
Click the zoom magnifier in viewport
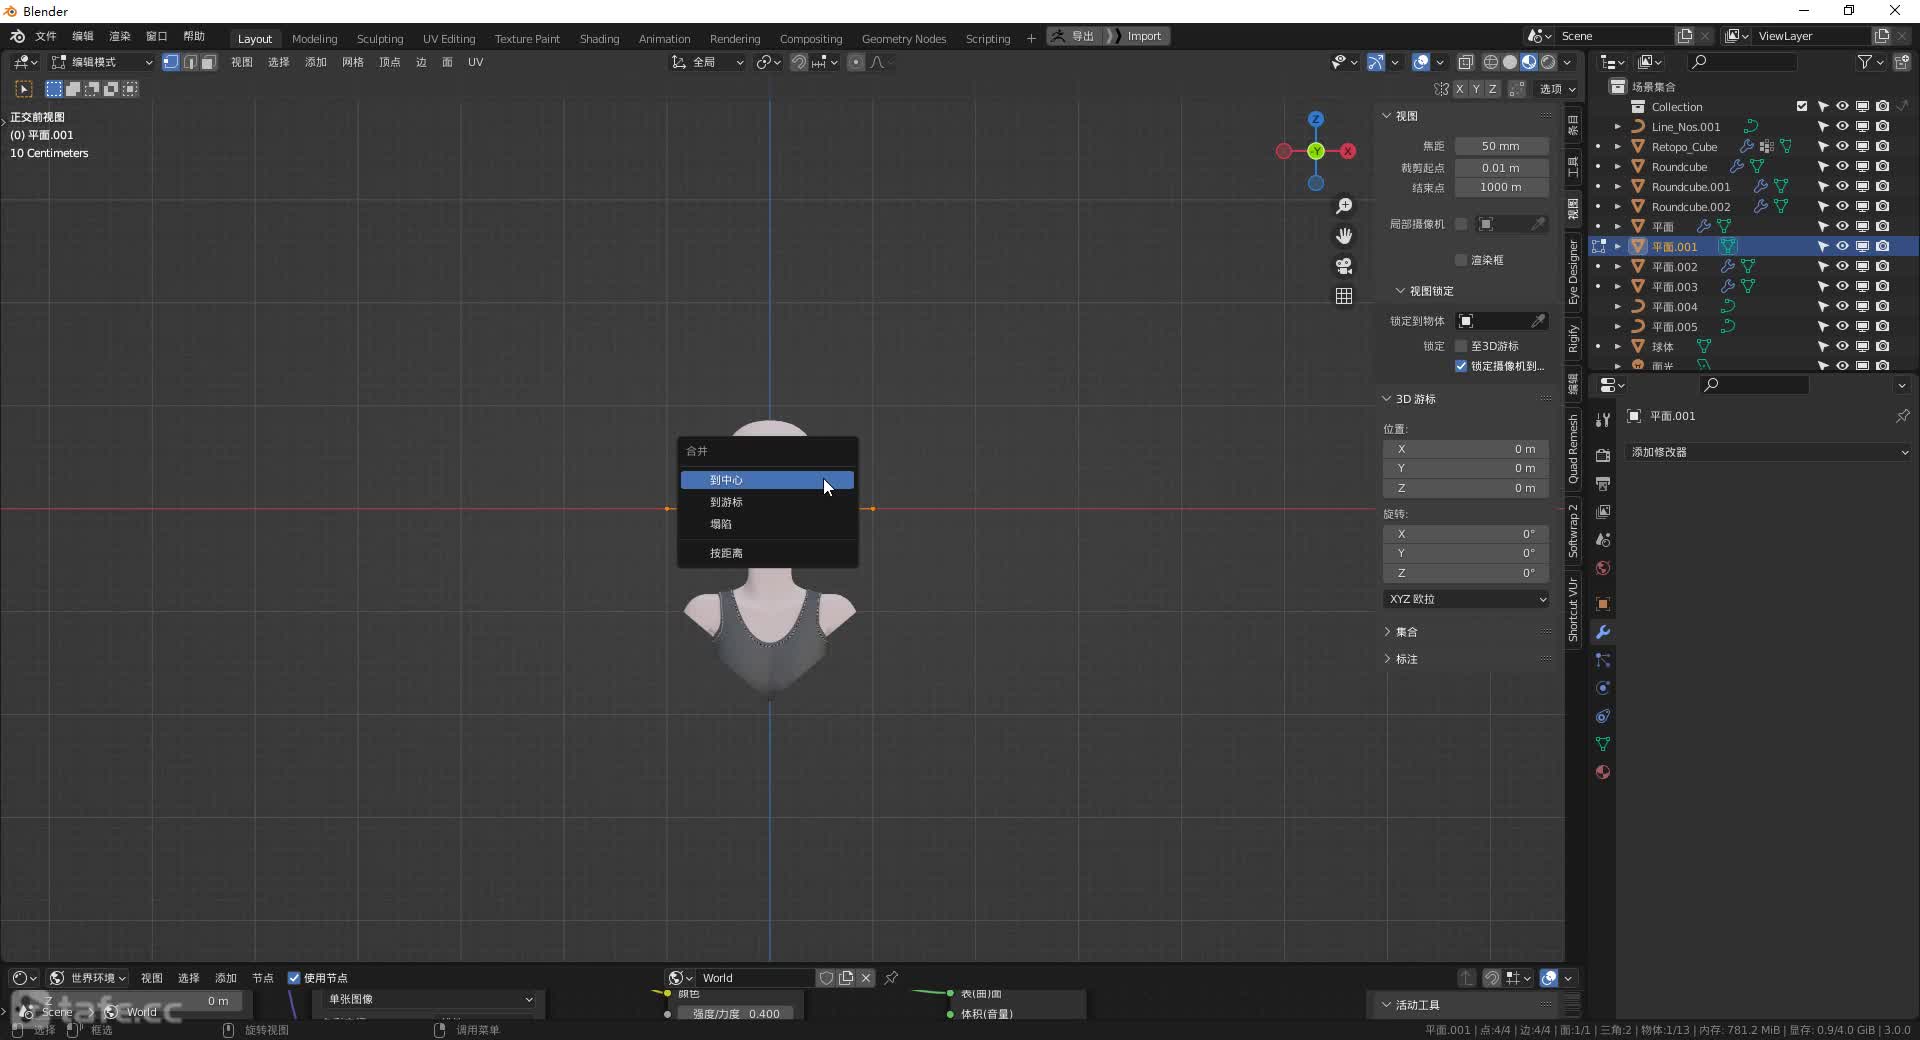click(x=1344, y=206)
